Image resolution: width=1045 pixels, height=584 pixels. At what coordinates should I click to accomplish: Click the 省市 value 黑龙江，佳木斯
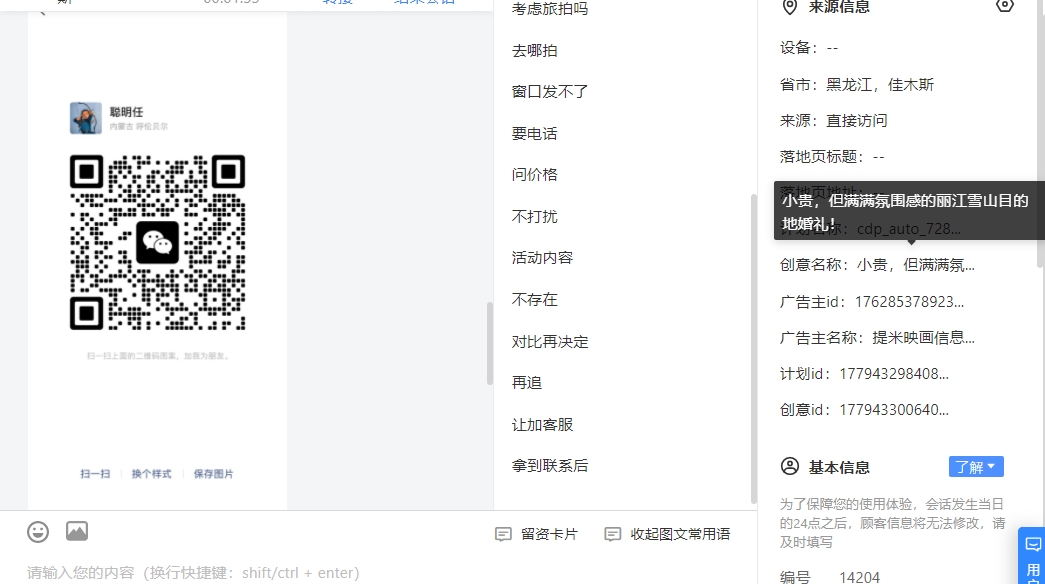[880, 85]
